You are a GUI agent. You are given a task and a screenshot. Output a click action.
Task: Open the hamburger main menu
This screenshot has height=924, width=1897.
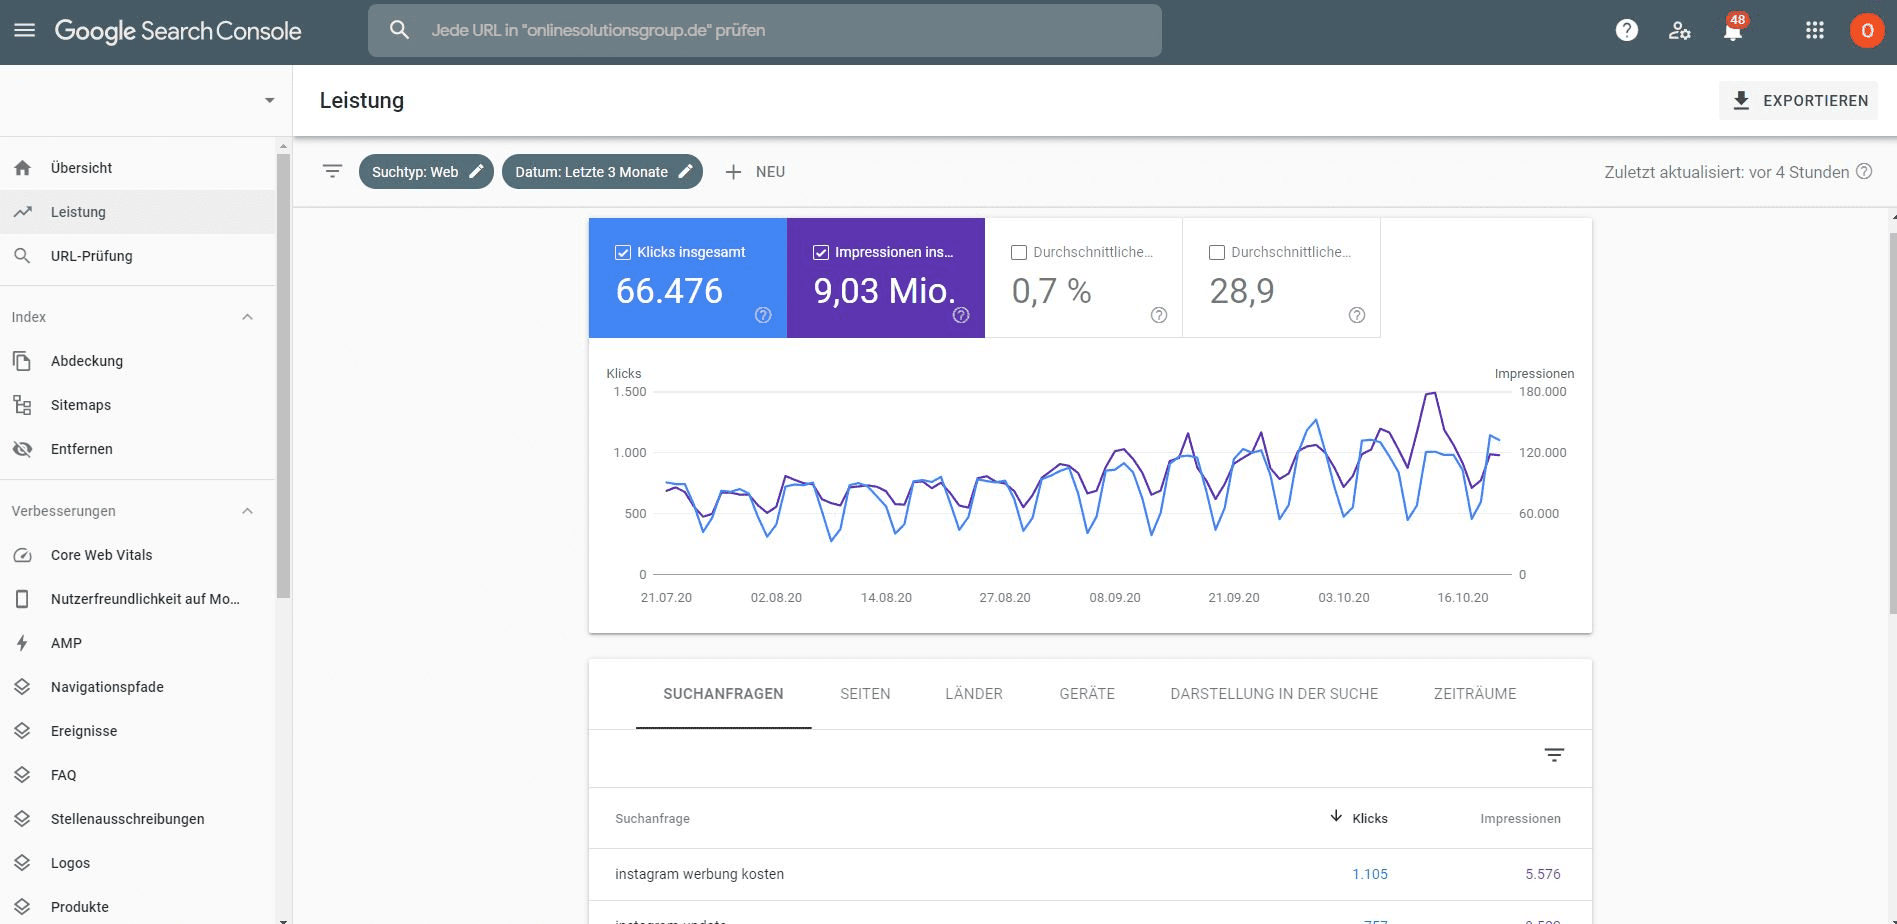[x=25, y=30]
